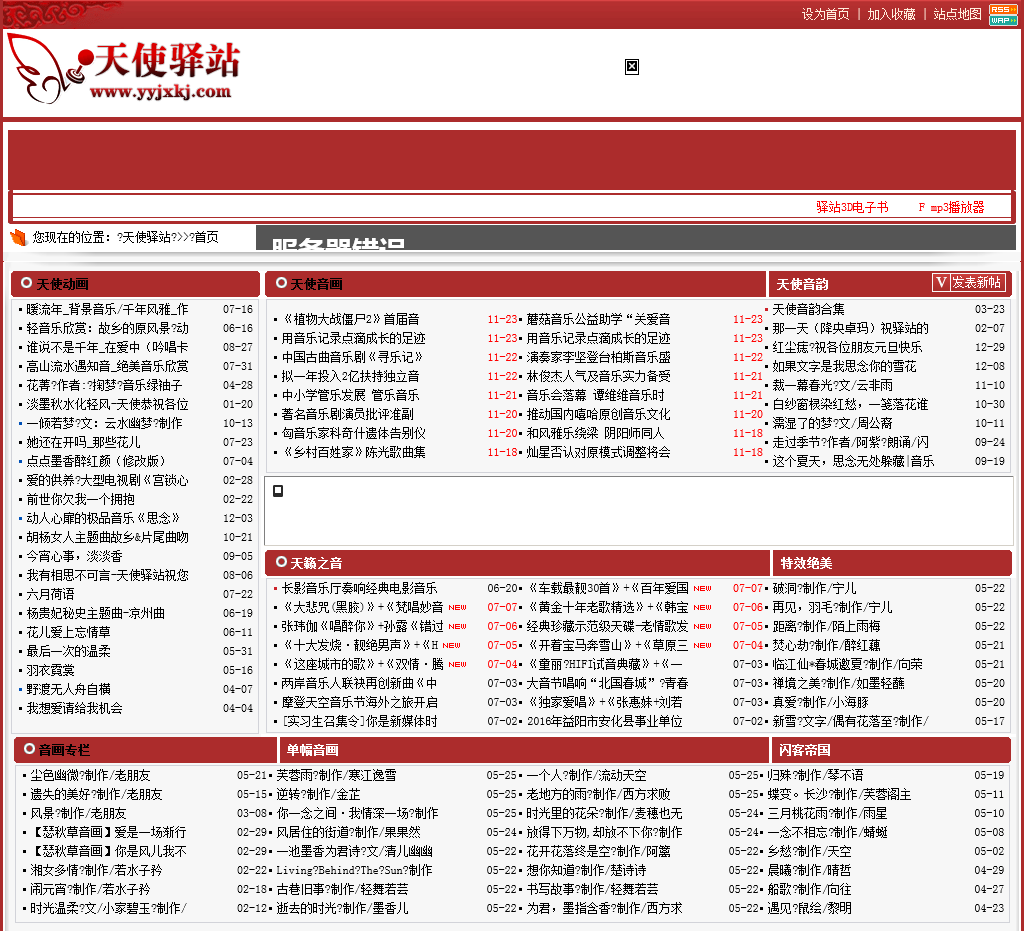This screenshot has width=1024, height=931.
Task: Open 蘑菇音乐公益助学 article
Action: tap(599, 319)
